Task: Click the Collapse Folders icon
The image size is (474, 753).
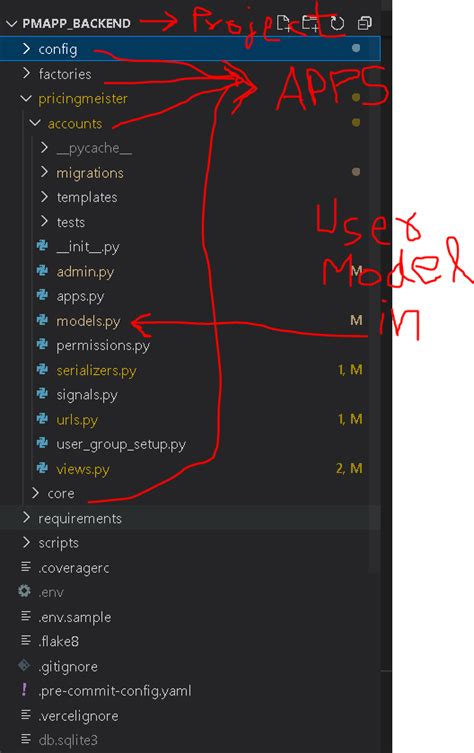Action: coord(365,23)
